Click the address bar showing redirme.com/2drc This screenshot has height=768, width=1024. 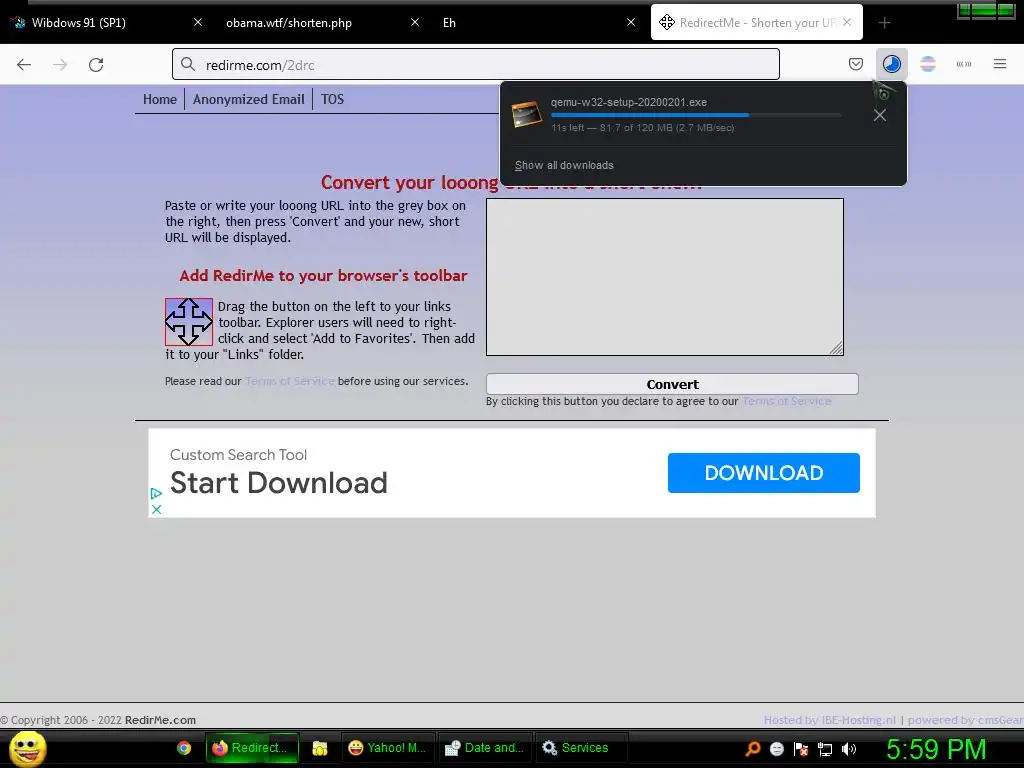tap(475, 65)
